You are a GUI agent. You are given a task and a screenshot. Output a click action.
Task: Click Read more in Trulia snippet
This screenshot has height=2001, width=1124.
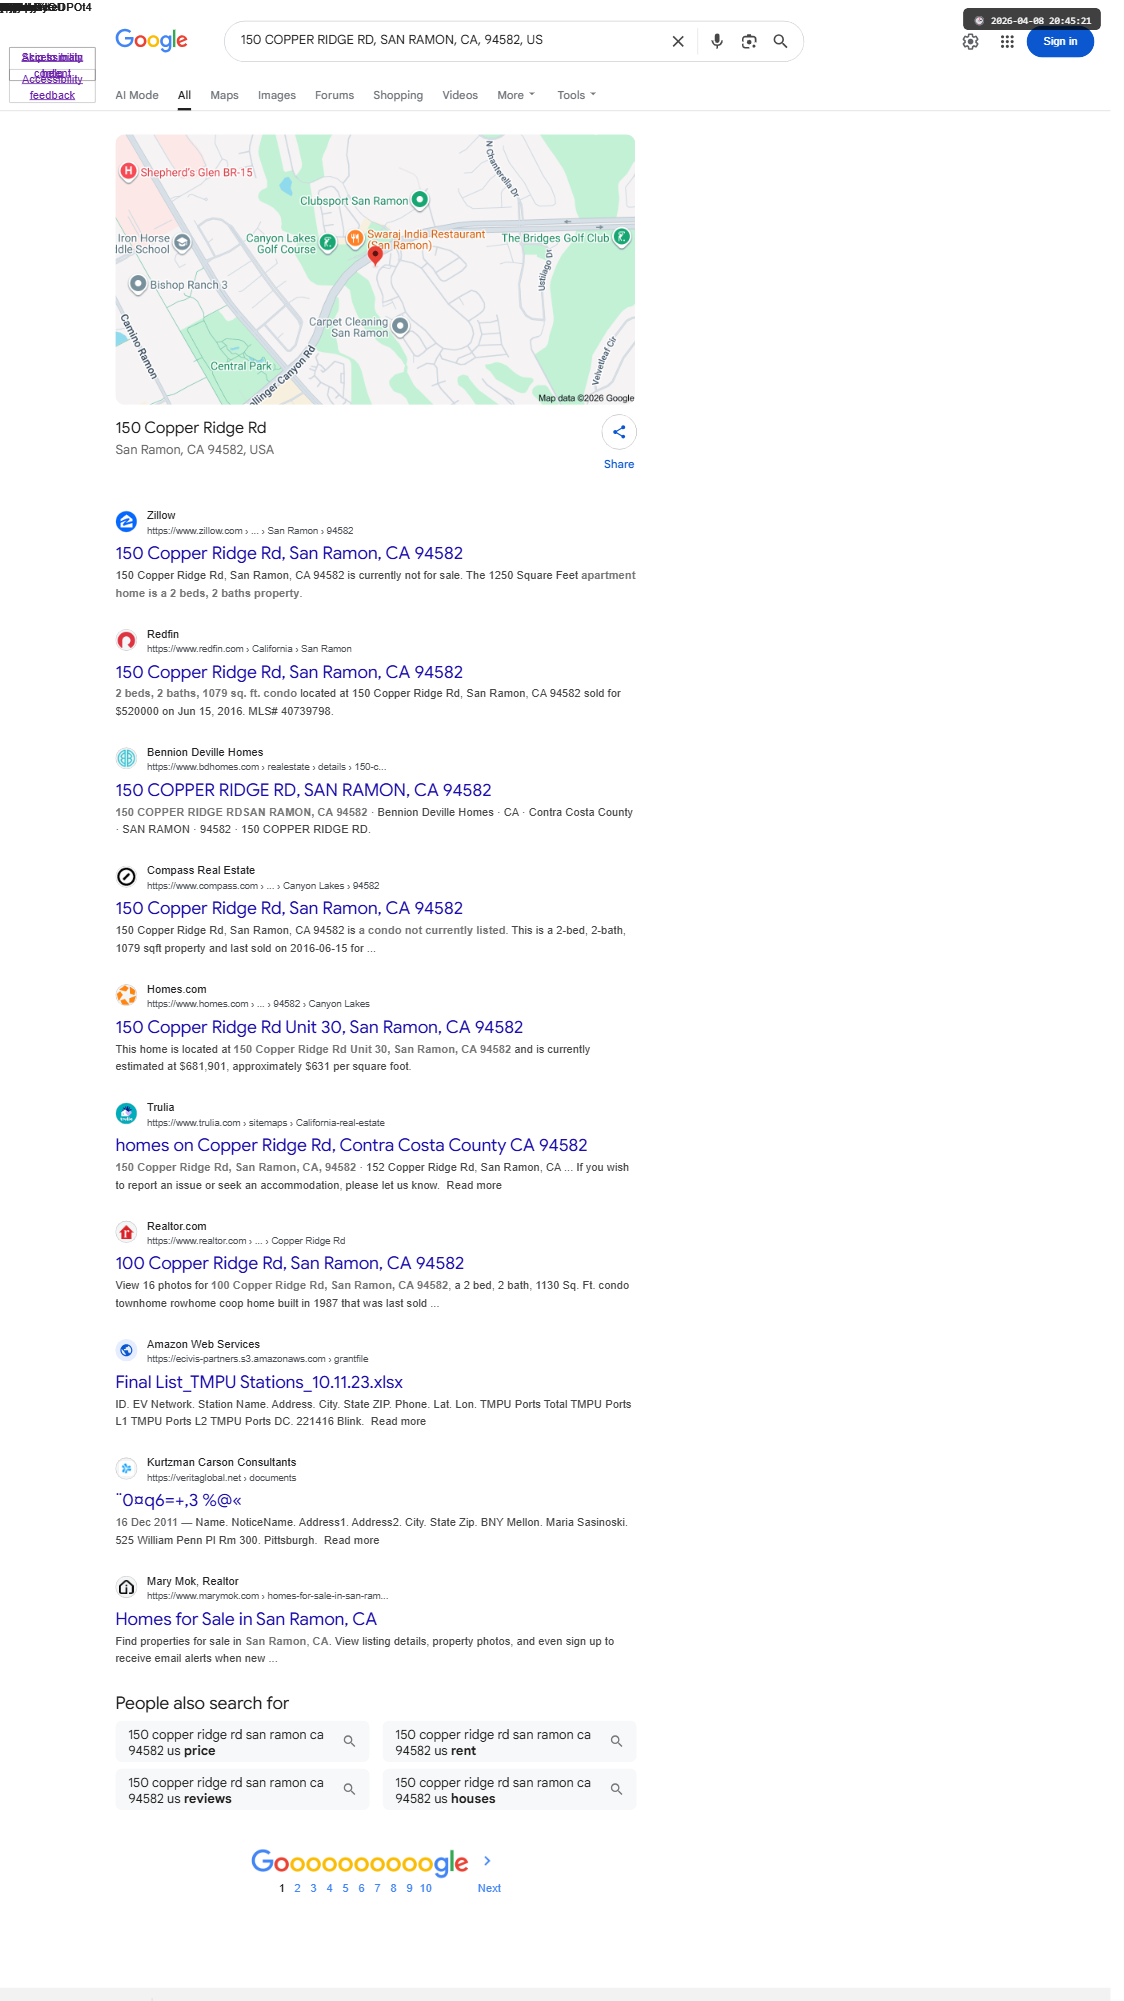click(474, 1185)
